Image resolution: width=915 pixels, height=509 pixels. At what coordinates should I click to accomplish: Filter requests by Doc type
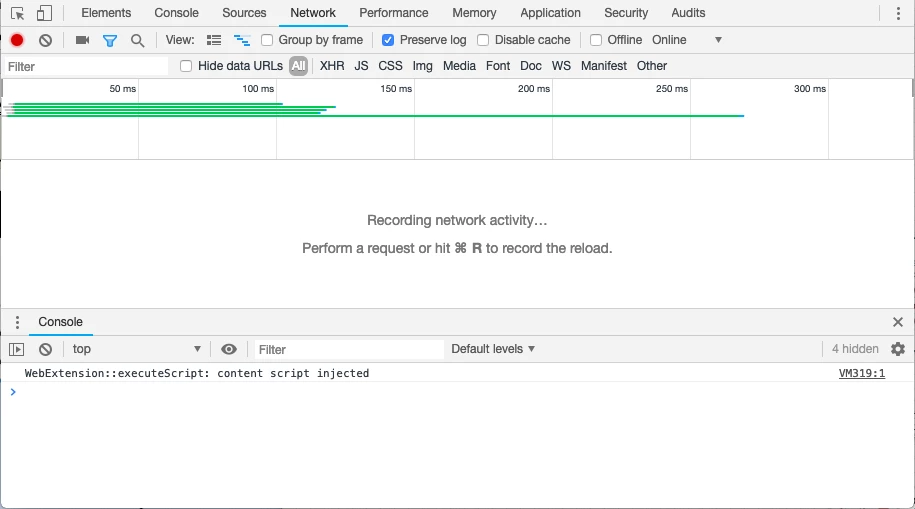tap(531, 66)
